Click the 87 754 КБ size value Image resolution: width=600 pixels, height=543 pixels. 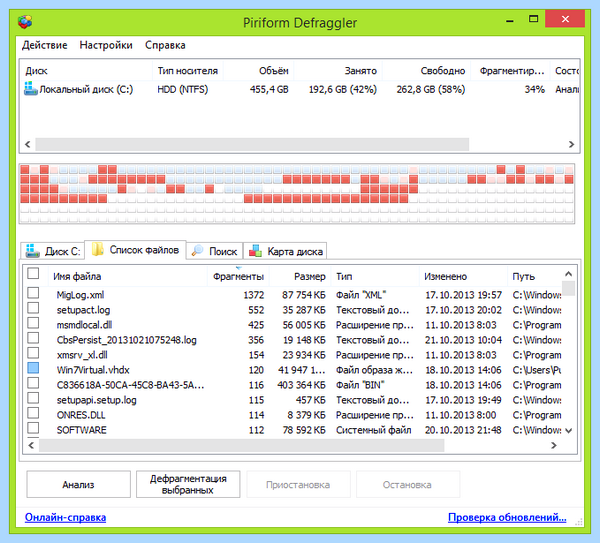pos(303,295)
